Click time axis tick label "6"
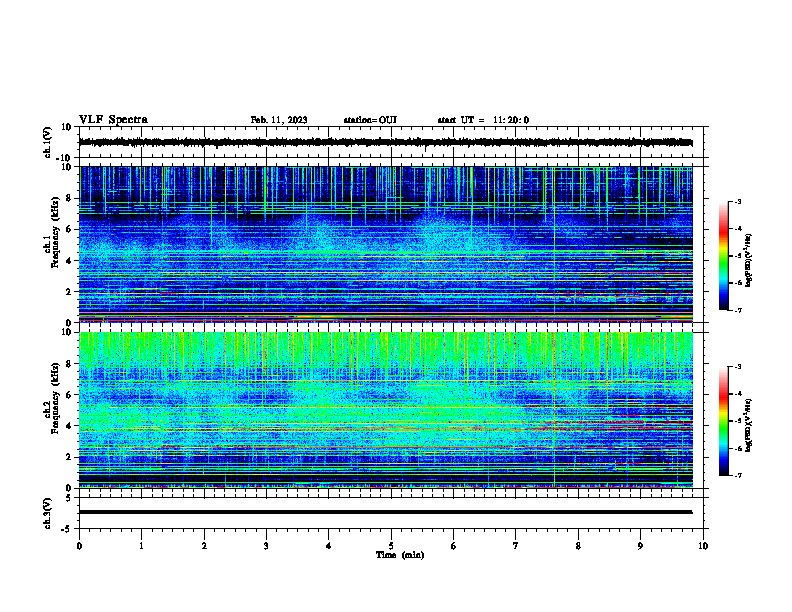The width and height of the screenshot is (792, 612). 454,546
